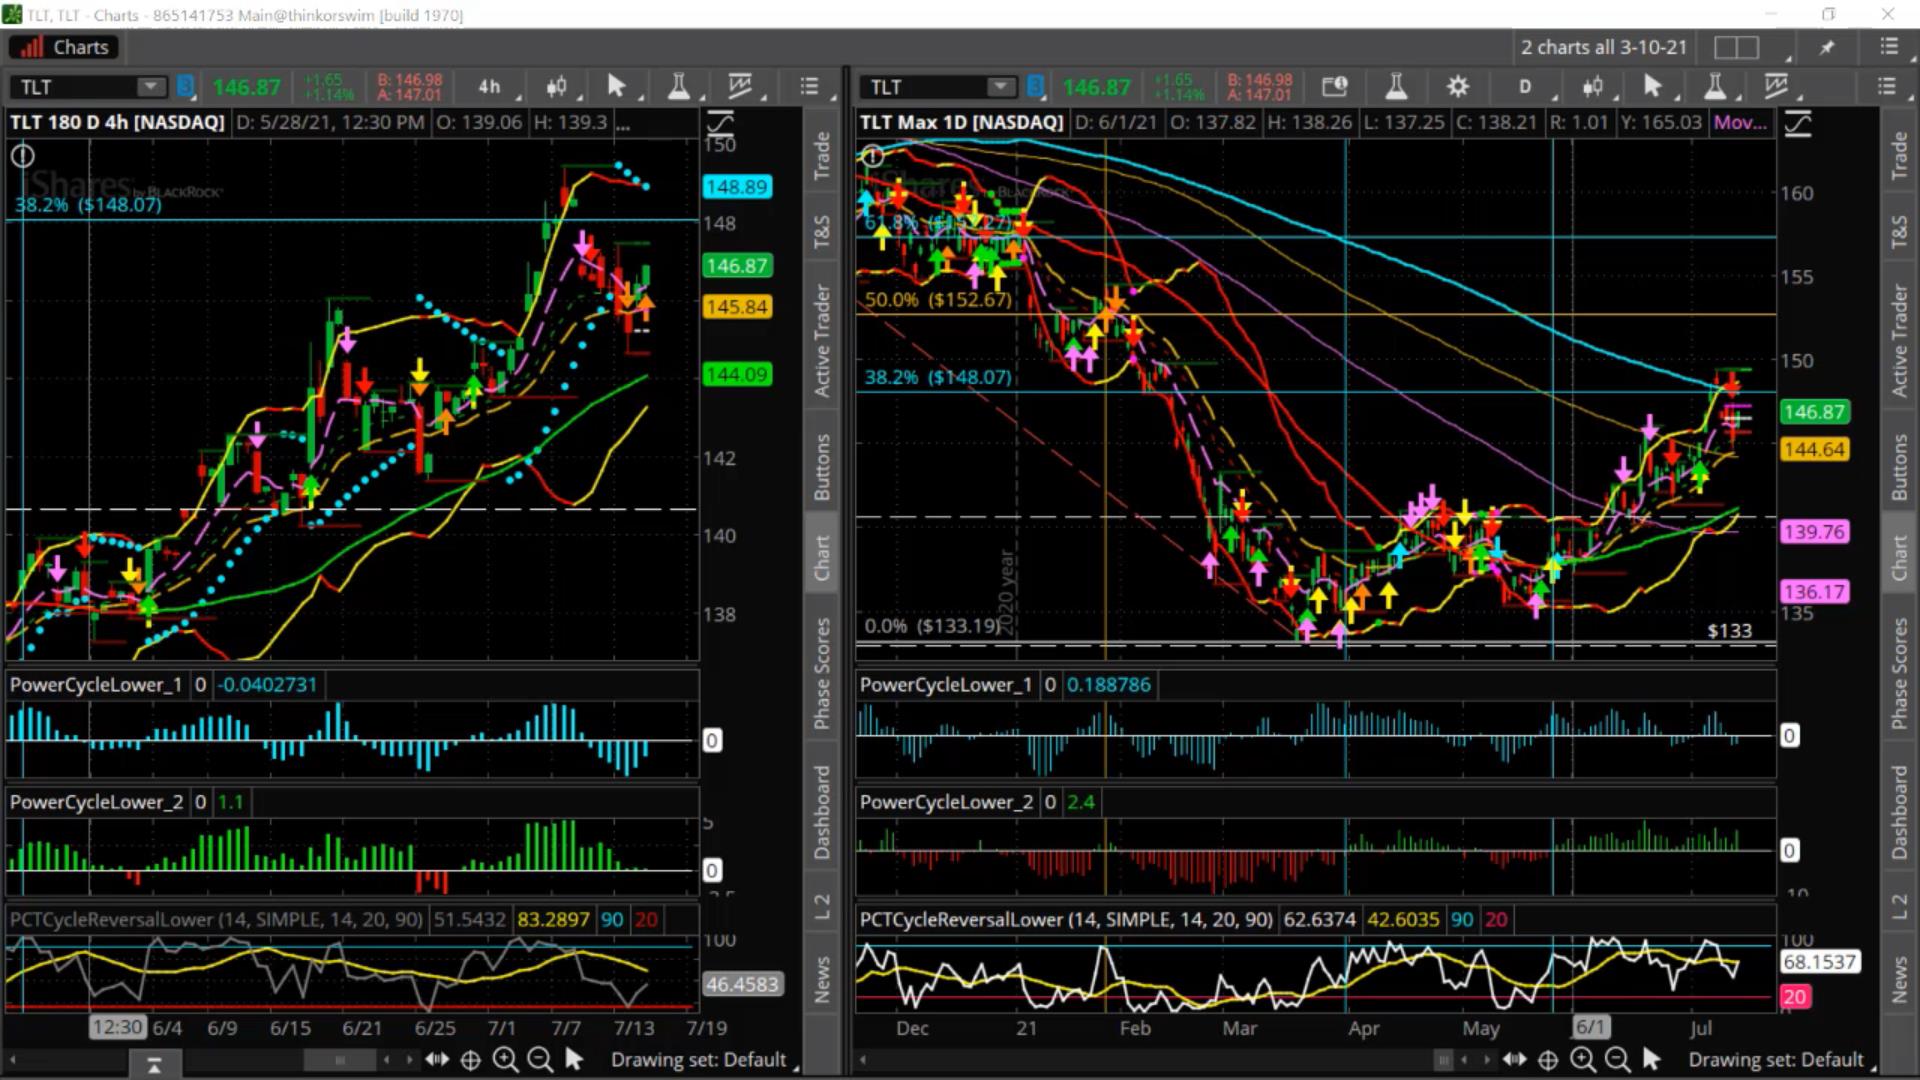This screenshot has width=1920, height=1080.
Task: Expand the TLT symbol dropdown on right chart
Action: click(1000, 87)
